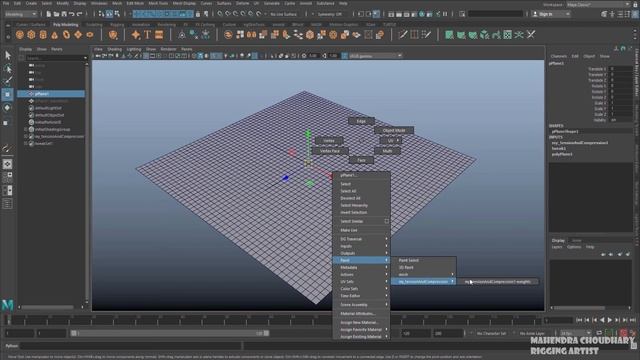Choose Select Hierarchy in context menu
The image size is (640, 360).
361,205
